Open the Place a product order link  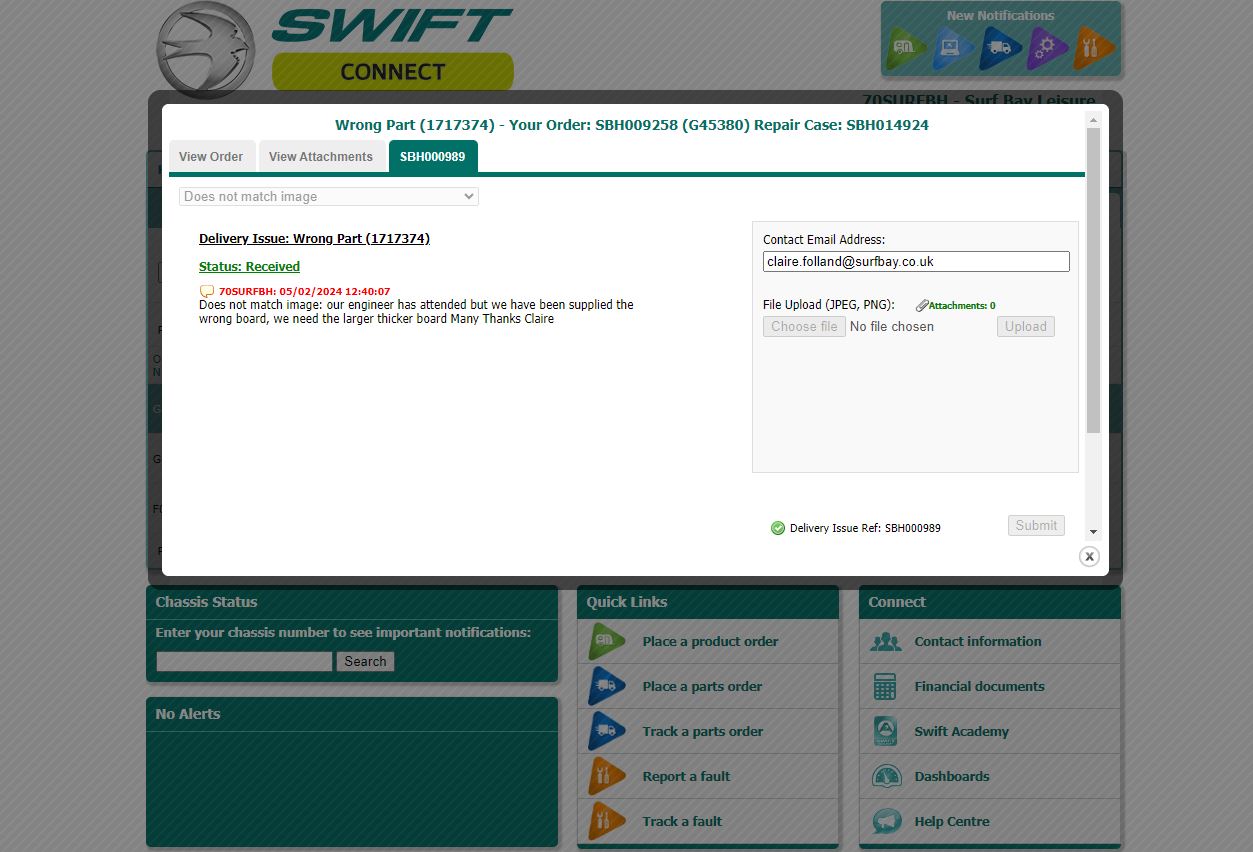click(710, 642)
